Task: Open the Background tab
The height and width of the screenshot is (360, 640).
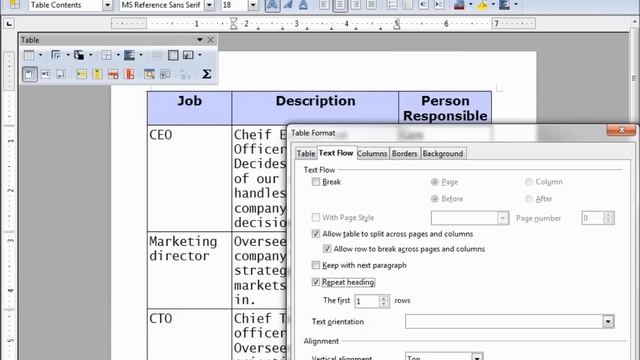Action: point(443,153)
